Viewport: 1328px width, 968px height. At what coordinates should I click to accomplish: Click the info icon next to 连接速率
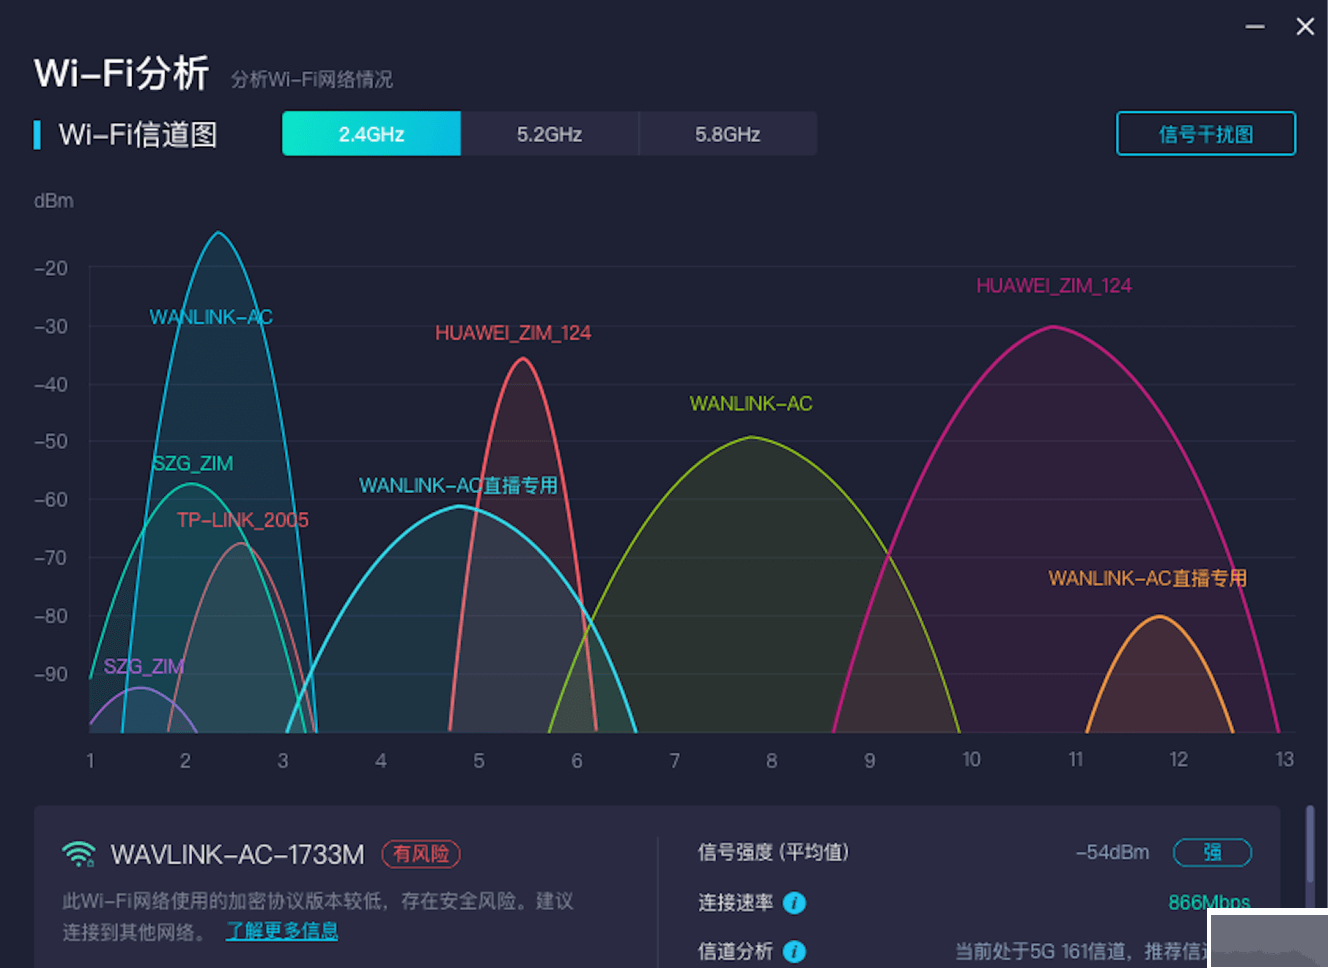click(794, 903)
